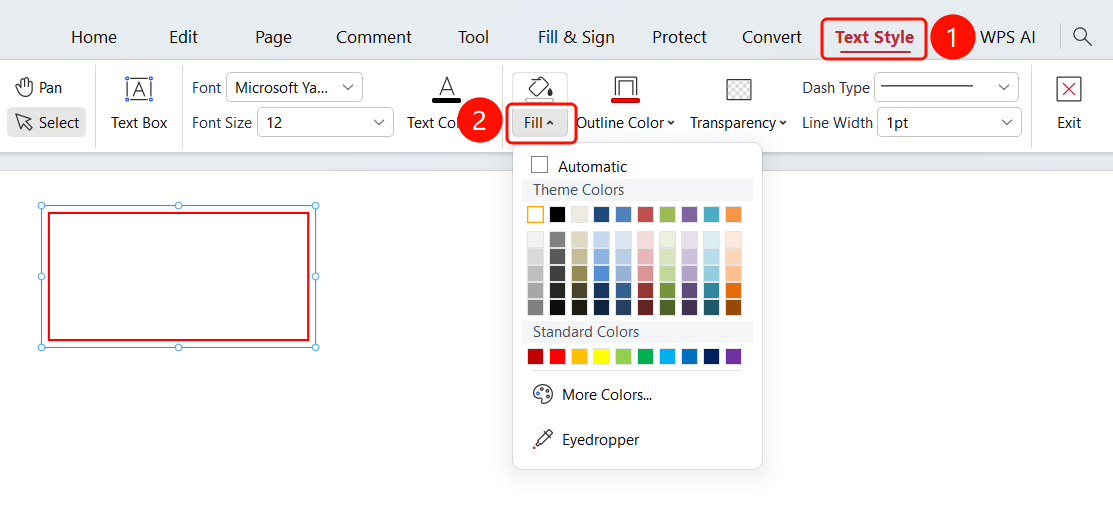Pick the black theme color swatch
1113x516 pixels.
click(x=557, y=214)
